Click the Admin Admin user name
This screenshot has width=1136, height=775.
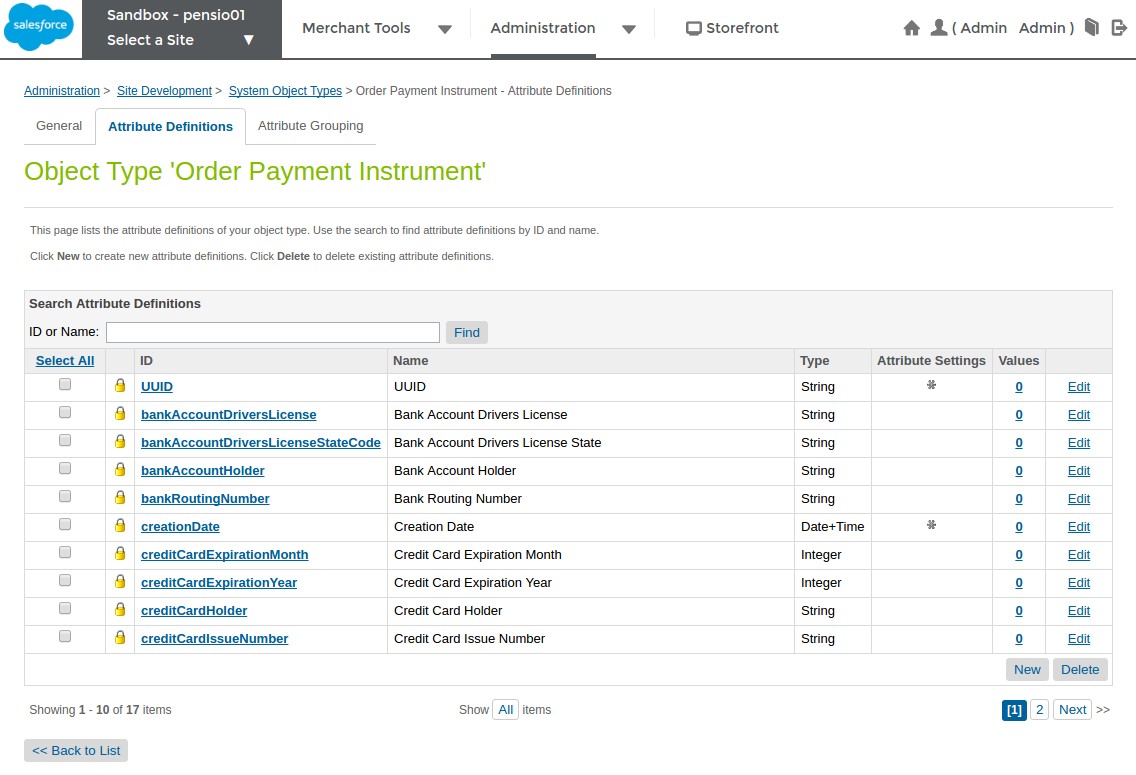click(x=1013, y=28)
